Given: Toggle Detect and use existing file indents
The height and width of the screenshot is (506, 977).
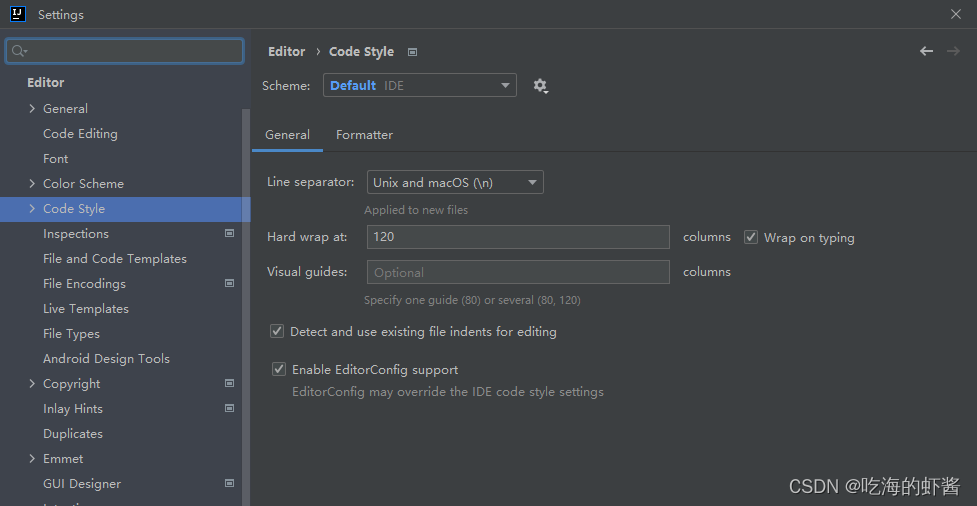Looking at the screenshot, I should [277, 331].
